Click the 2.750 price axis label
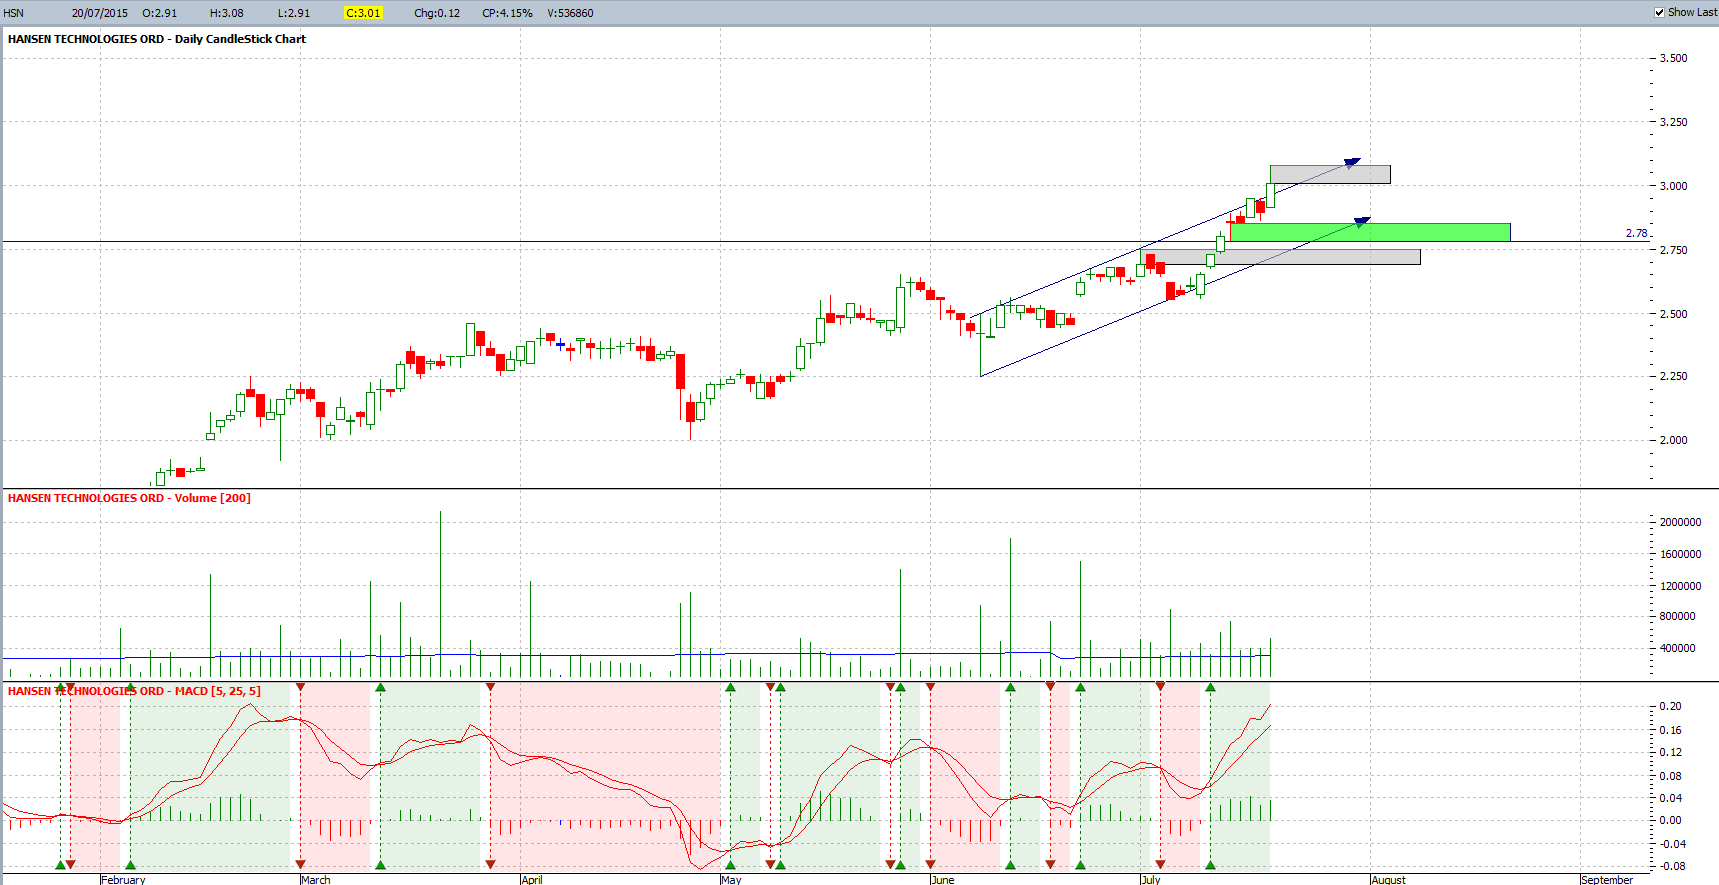The image size is (1719, 885). point(1673,250)
